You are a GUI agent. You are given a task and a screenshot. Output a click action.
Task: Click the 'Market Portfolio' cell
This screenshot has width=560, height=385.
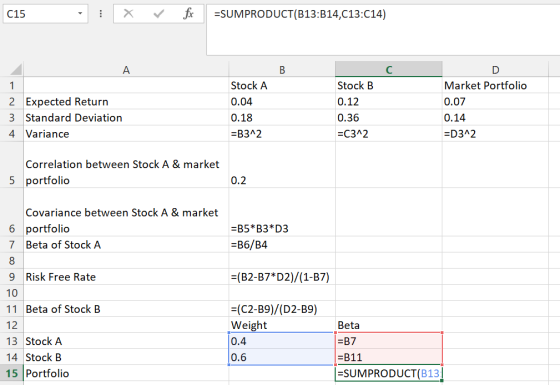point(495,85)
